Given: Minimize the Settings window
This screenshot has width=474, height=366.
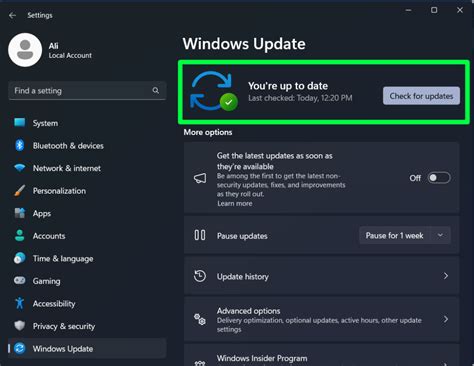Looking at the screenshot, I should 408,10.
